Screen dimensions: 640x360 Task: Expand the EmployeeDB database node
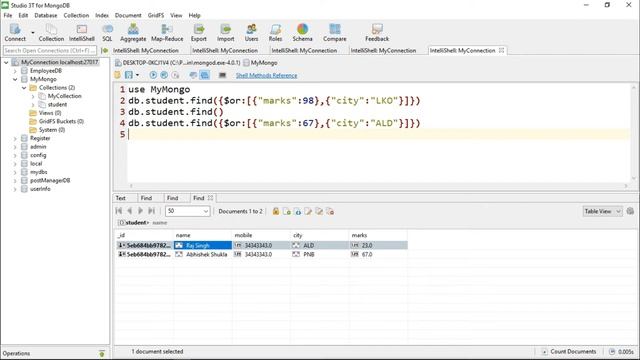pos(15,71)
